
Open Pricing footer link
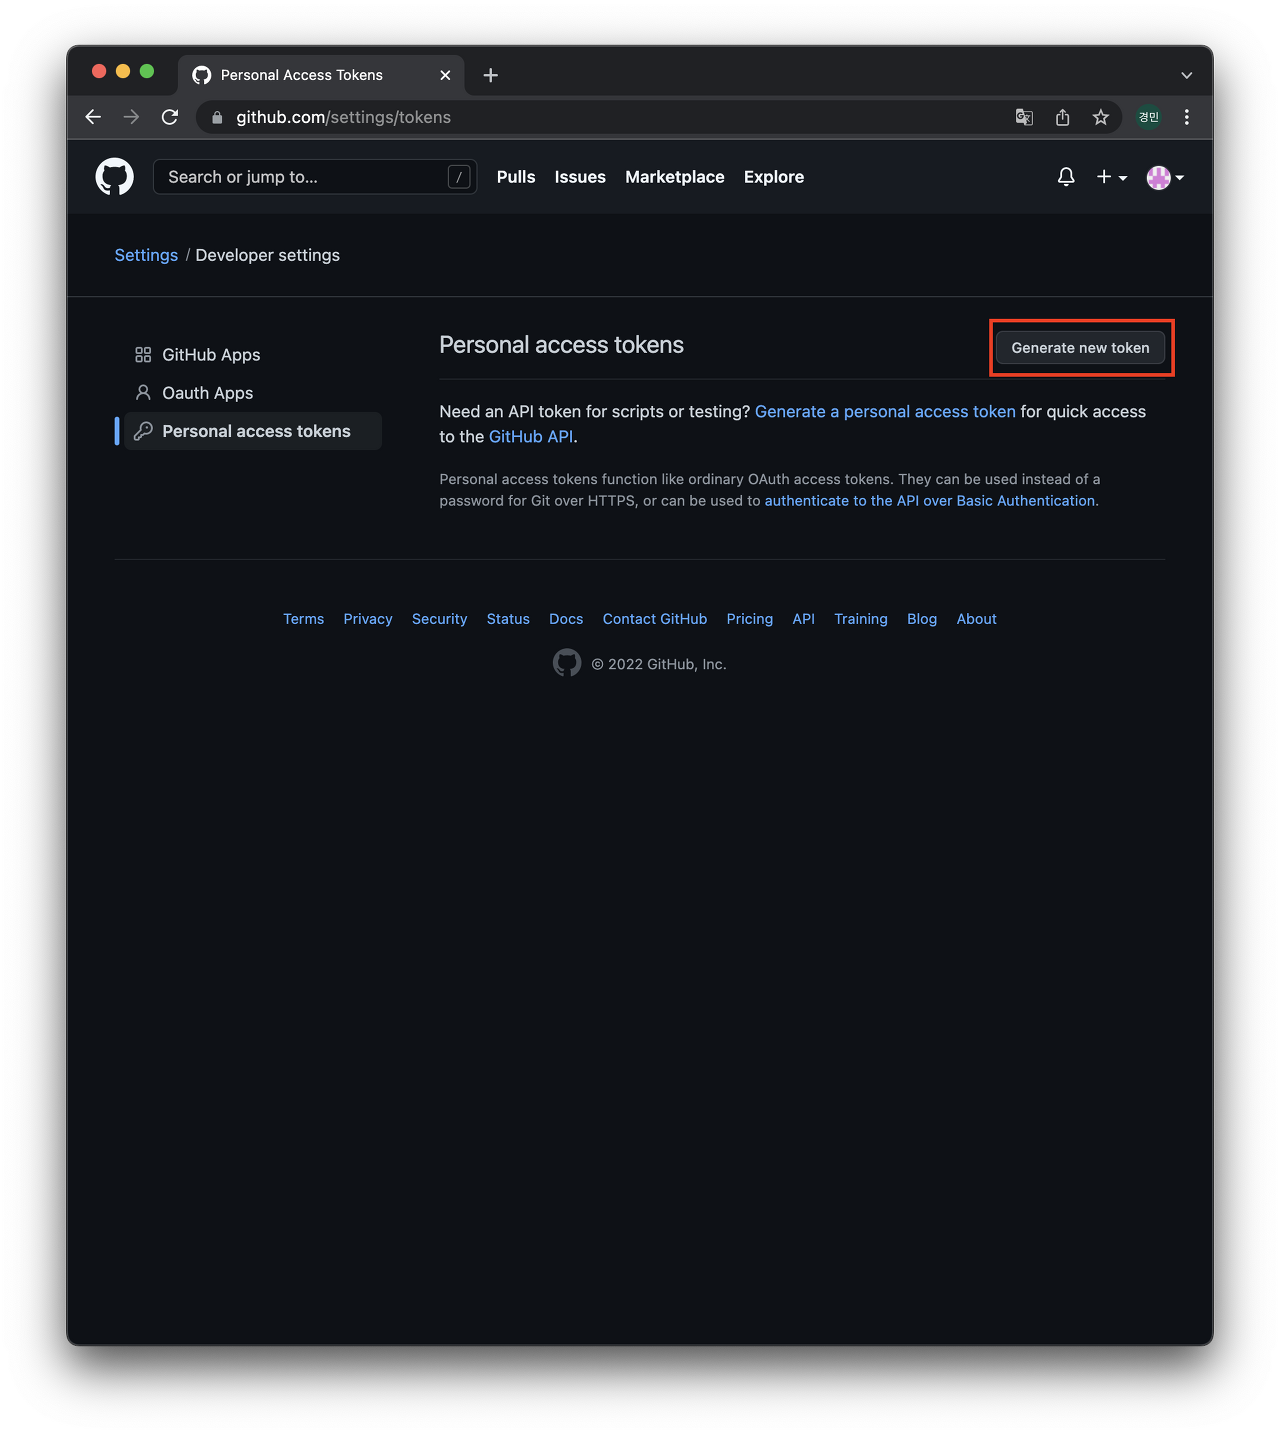750,619
